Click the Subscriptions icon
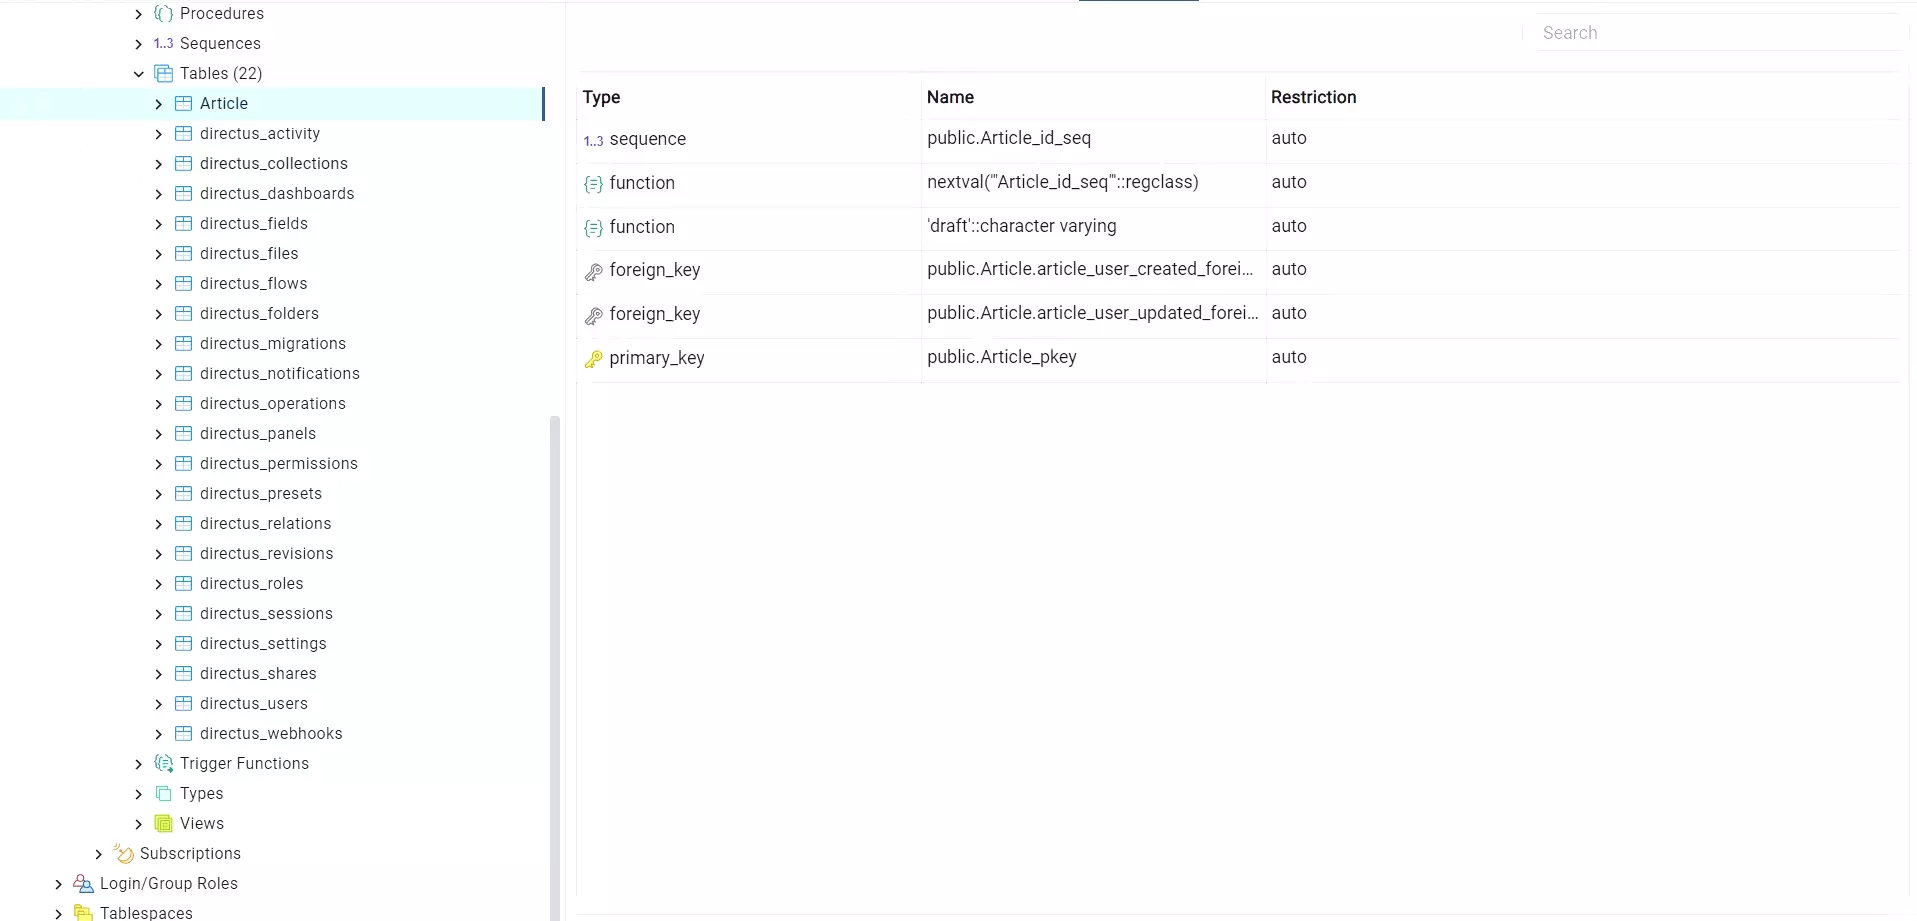 [x=123, y=853]
